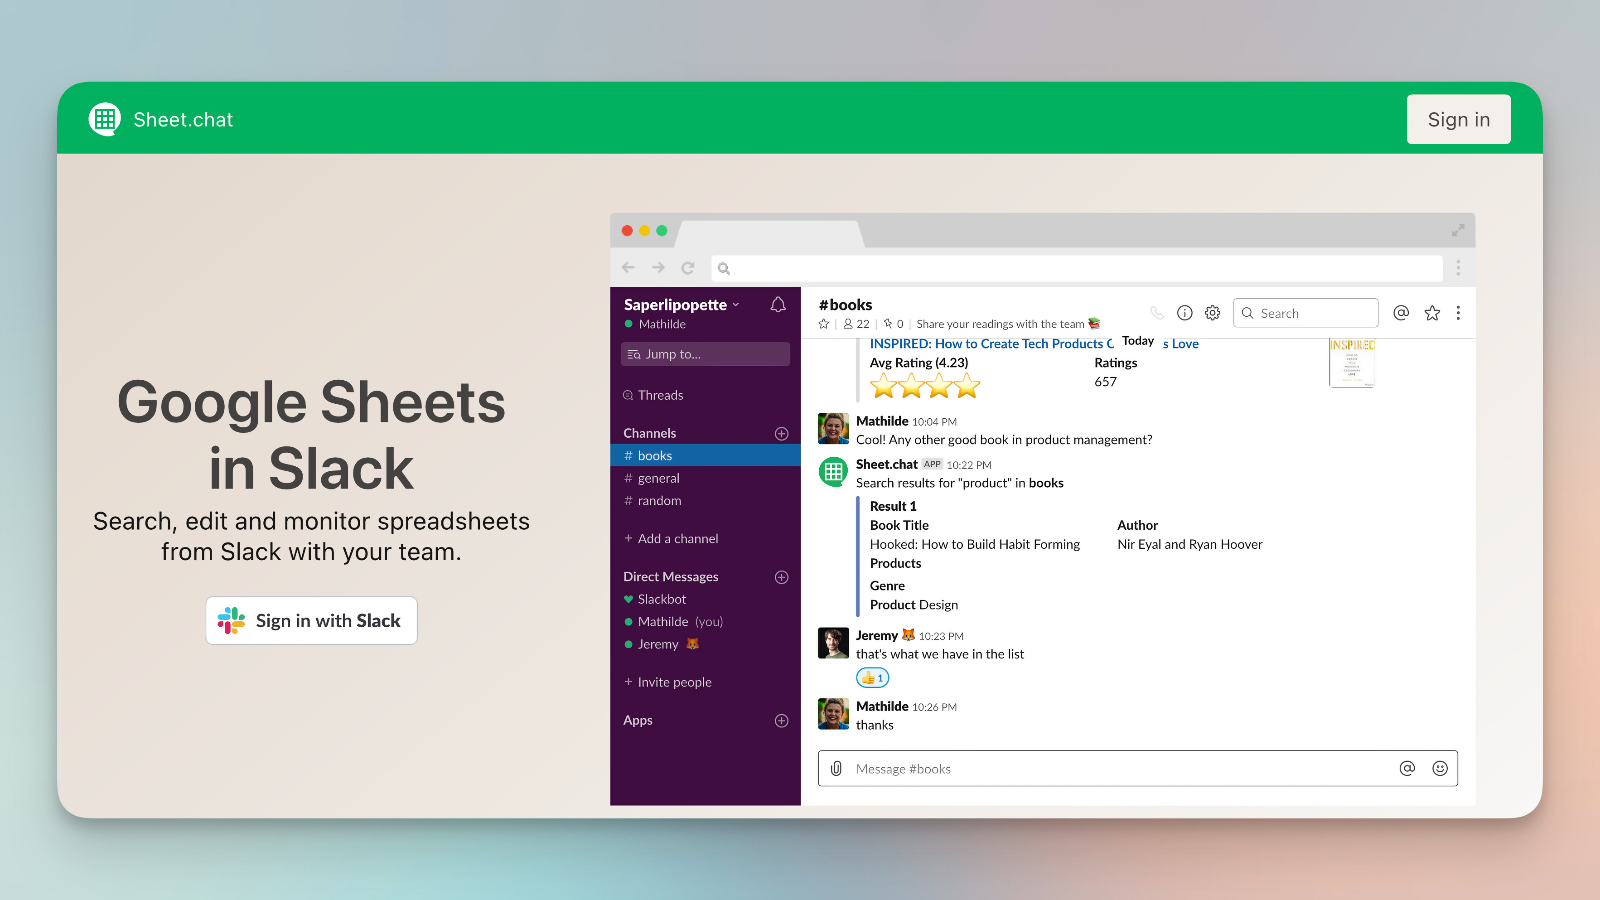1600x900 pixels.
Task: Toggle the thumbs-up reaction on Jeremy's message
Action: (872, 677)
